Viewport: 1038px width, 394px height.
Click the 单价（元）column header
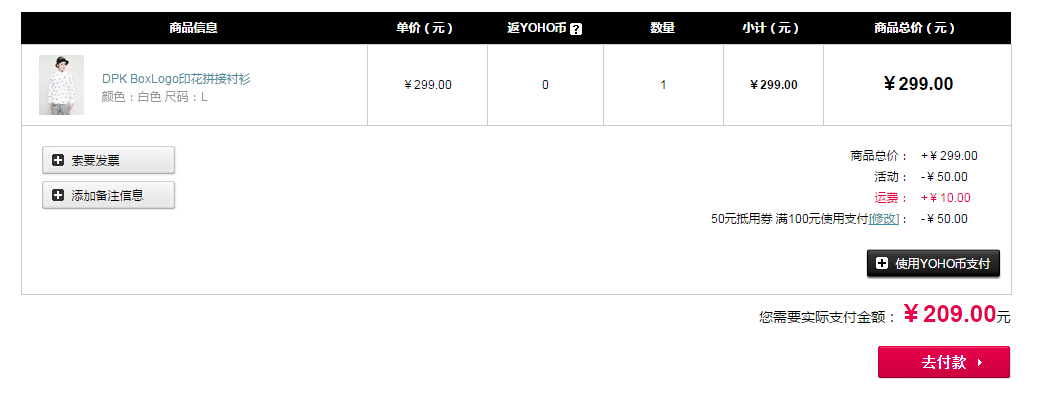427,28
